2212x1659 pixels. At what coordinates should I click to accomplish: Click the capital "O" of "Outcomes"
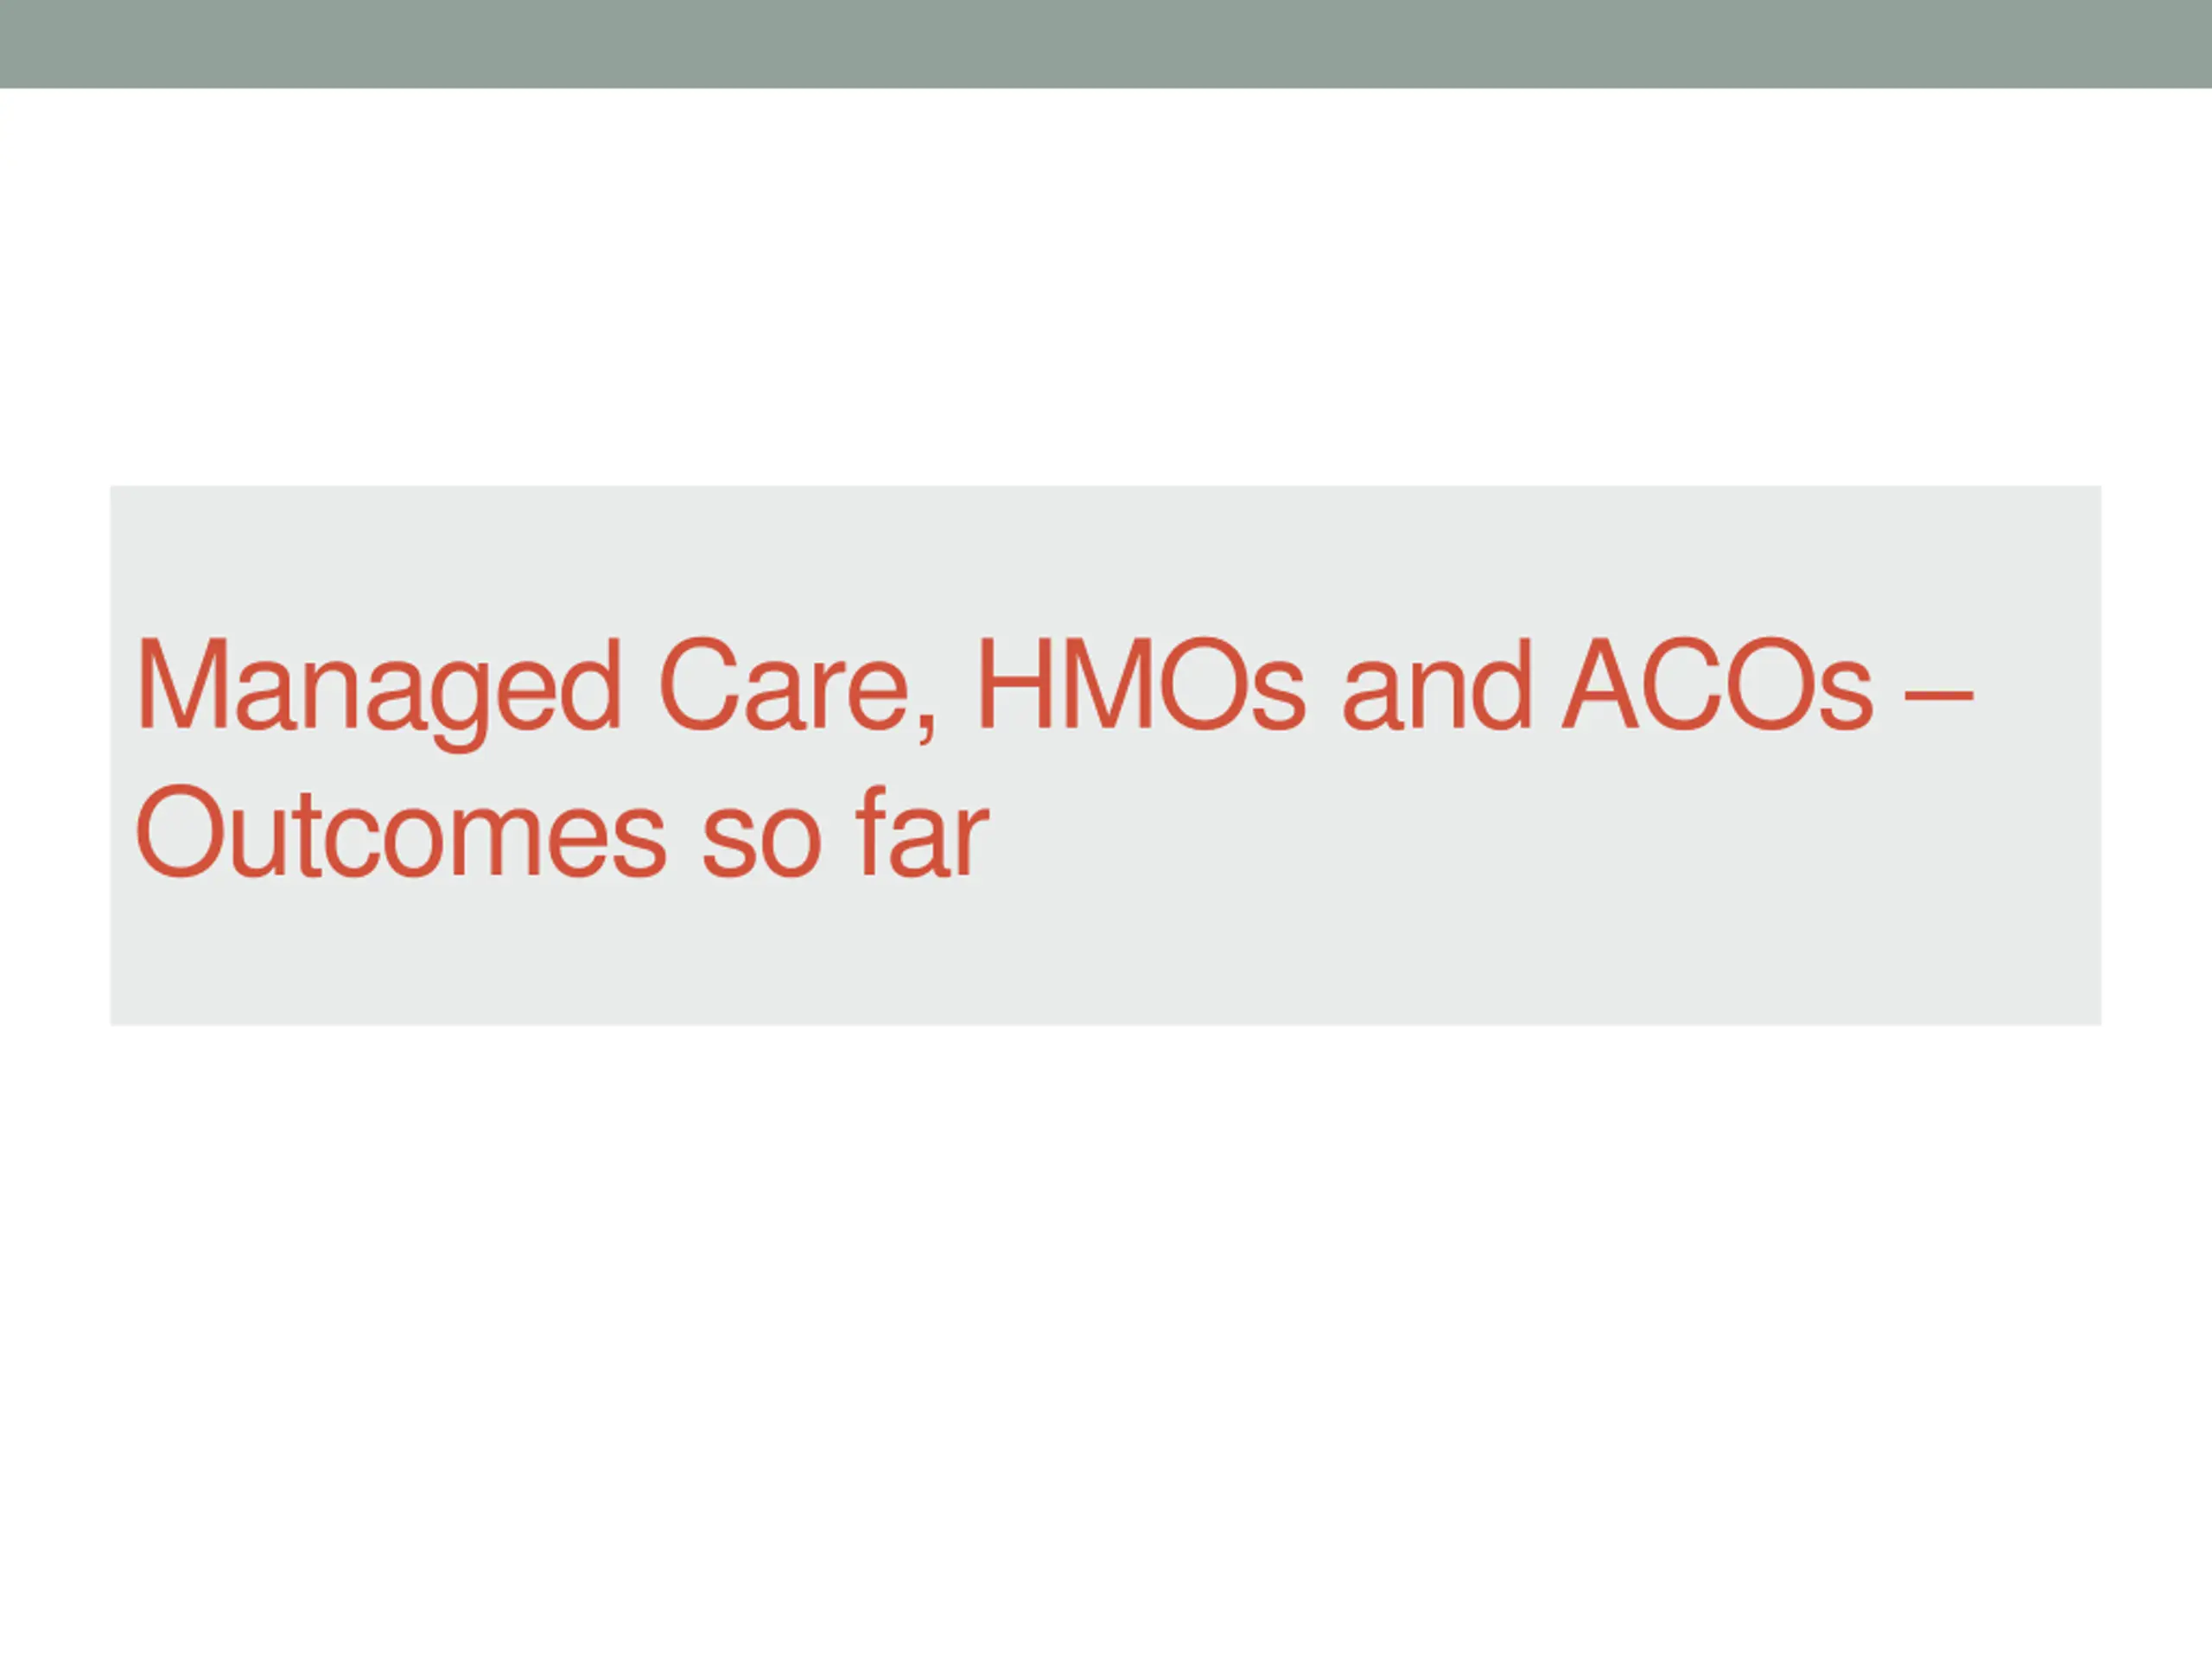tap(179, 833)
